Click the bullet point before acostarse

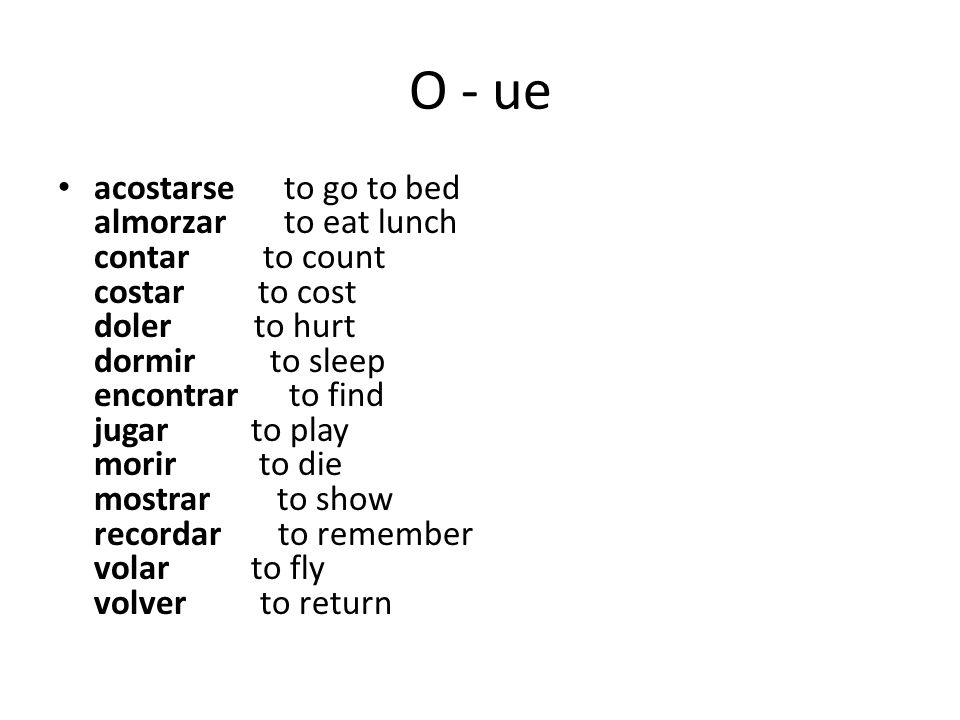click(64, 187)
